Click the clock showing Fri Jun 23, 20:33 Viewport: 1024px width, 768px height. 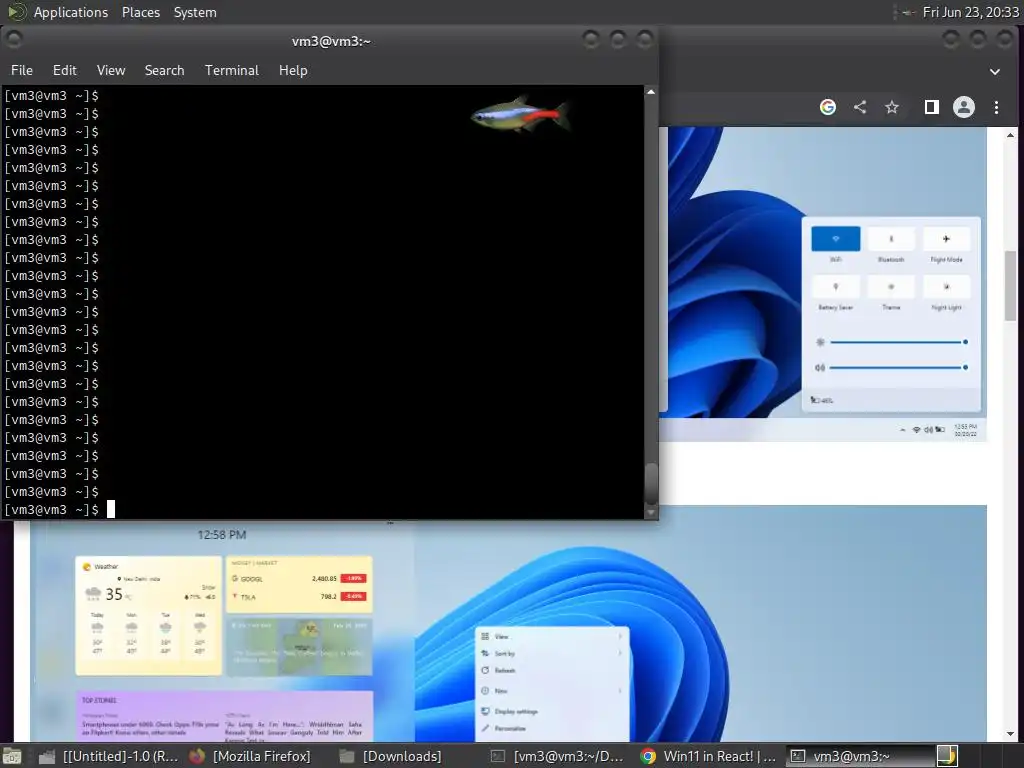[x=970, y=12]
